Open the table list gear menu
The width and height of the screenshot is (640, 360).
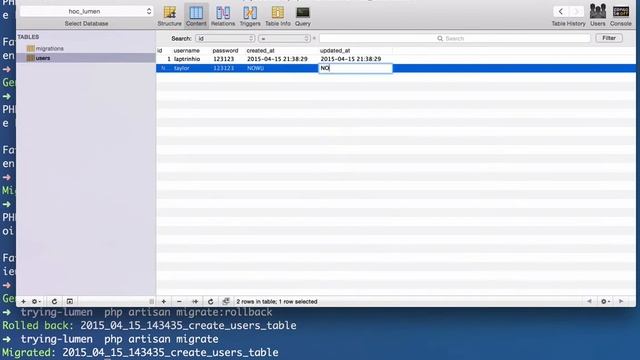coord(36,302)
